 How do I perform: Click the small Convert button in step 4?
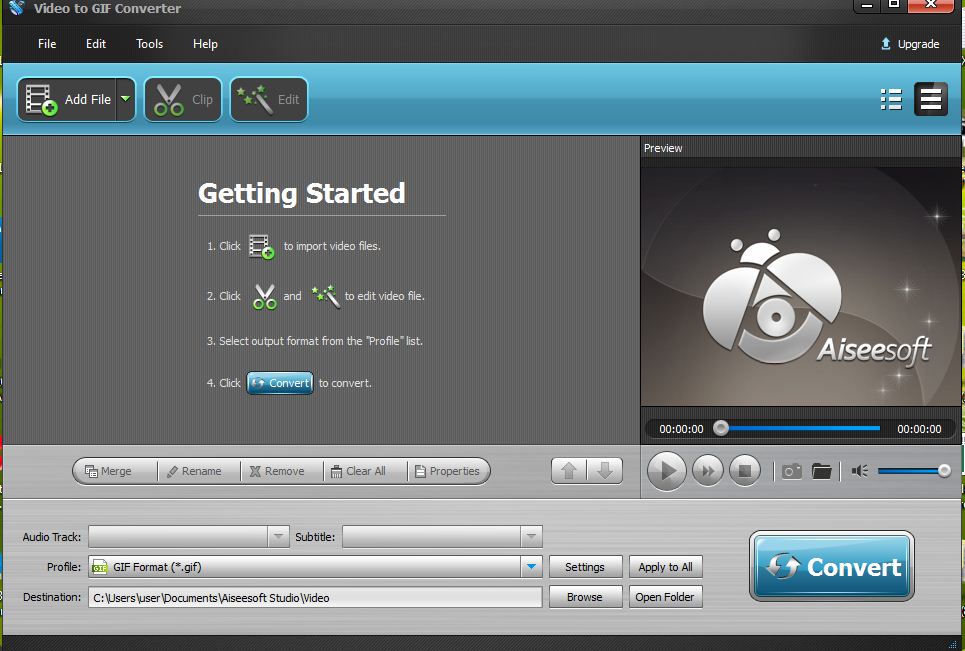coord(280,383)
